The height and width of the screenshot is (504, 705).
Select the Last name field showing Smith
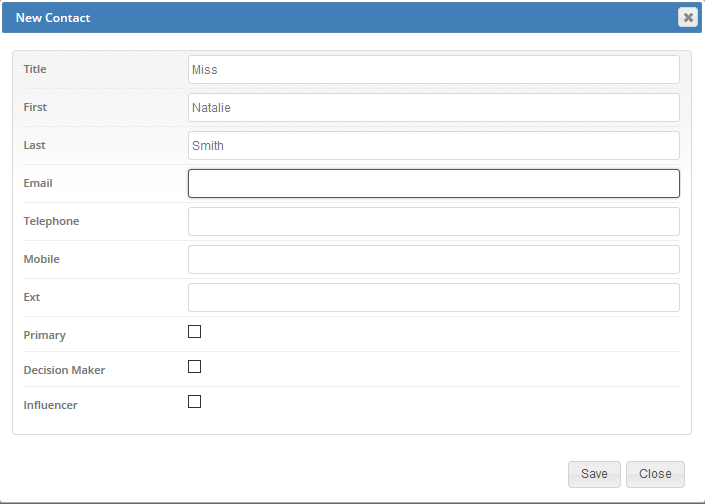[433, 146]
